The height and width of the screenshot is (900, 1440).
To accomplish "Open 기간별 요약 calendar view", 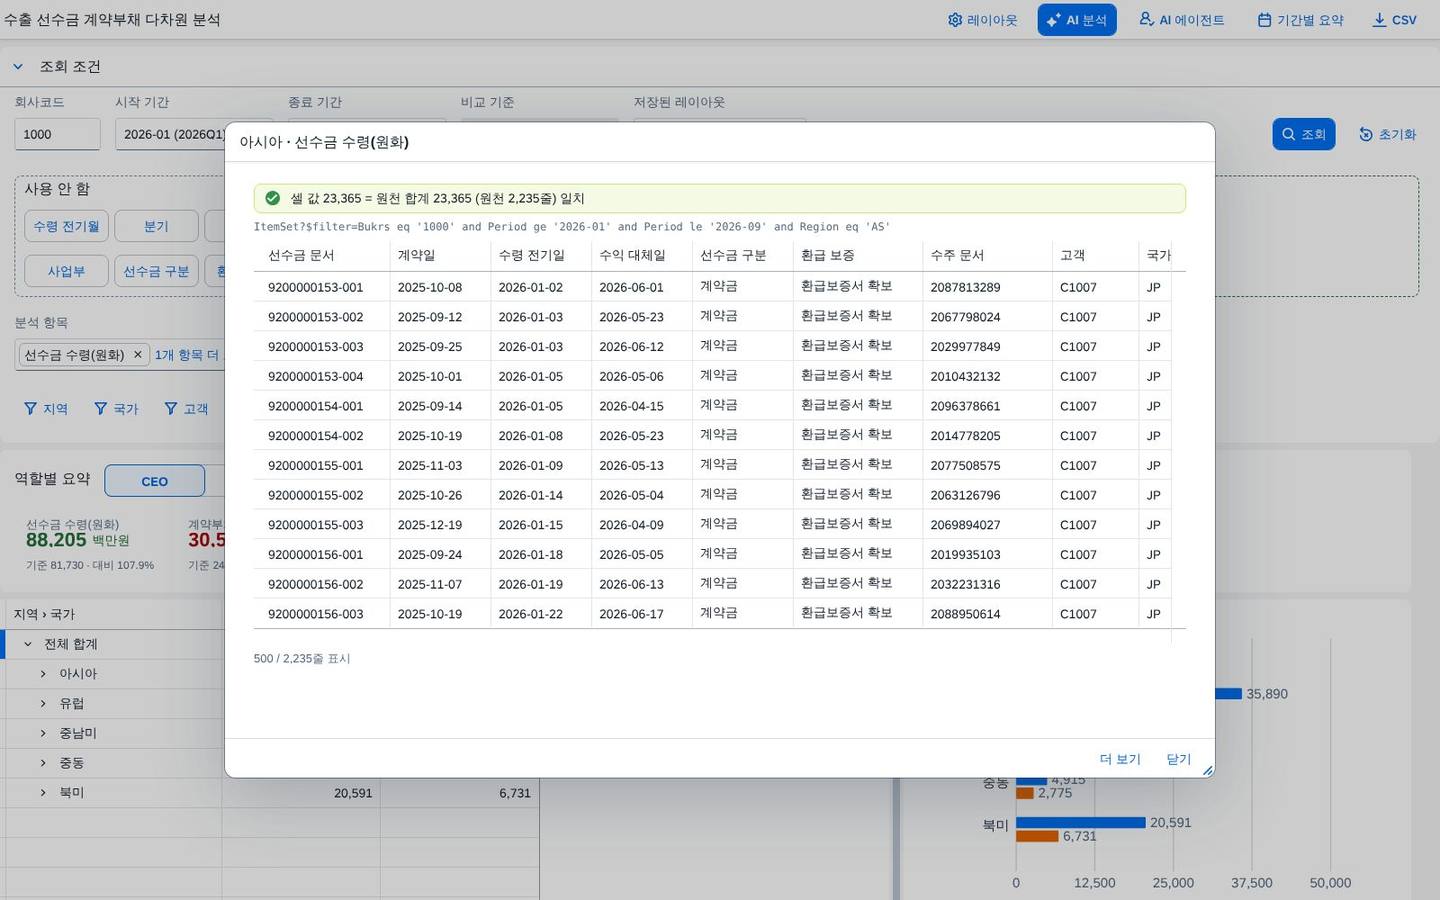I will (x=1300, y=20).
